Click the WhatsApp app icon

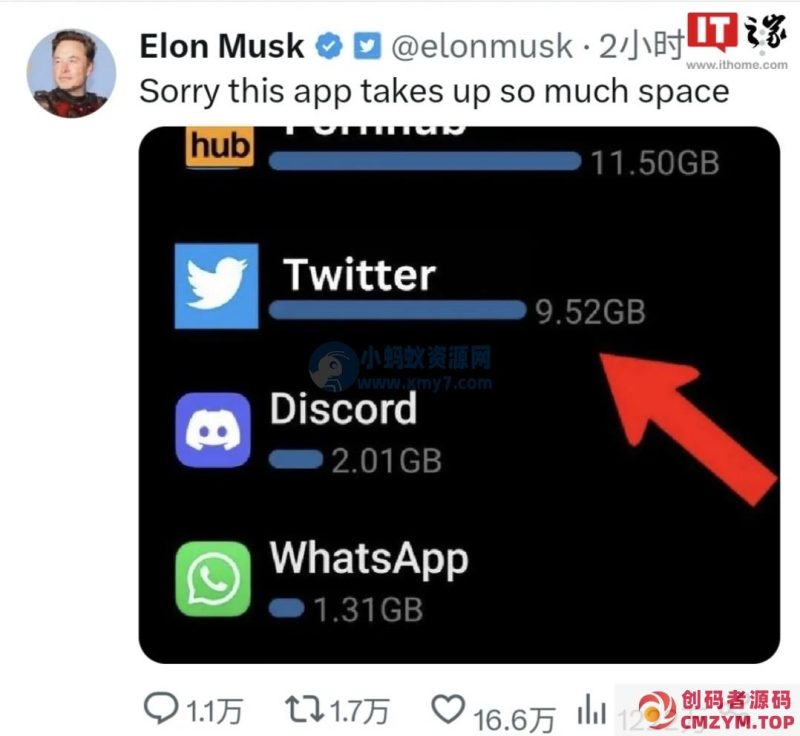(x=213, y=579)
